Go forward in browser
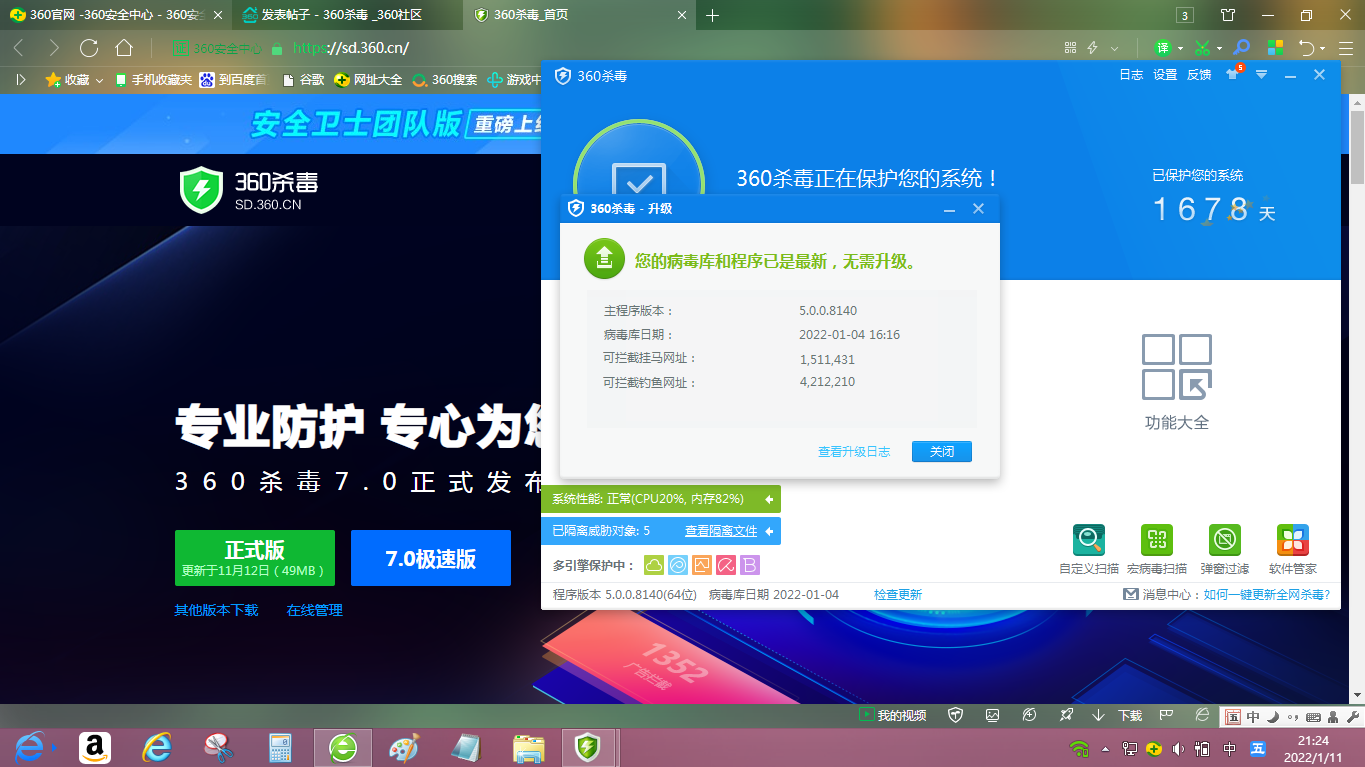Image resolution: width=1365 pixels, height=767 pixels. coord(54,47)
